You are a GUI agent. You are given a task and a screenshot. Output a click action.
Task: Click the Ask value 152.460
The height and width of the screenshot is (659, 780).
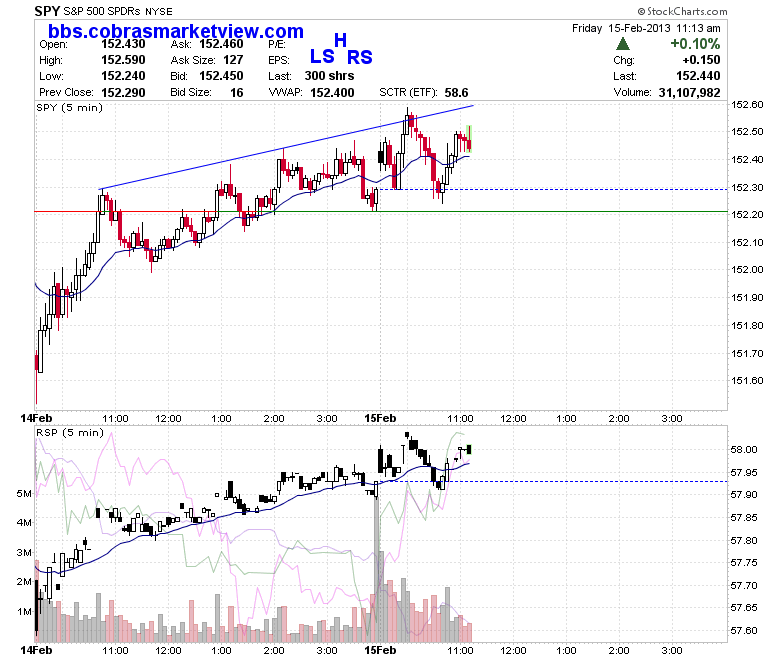click(x=221, y=44)
